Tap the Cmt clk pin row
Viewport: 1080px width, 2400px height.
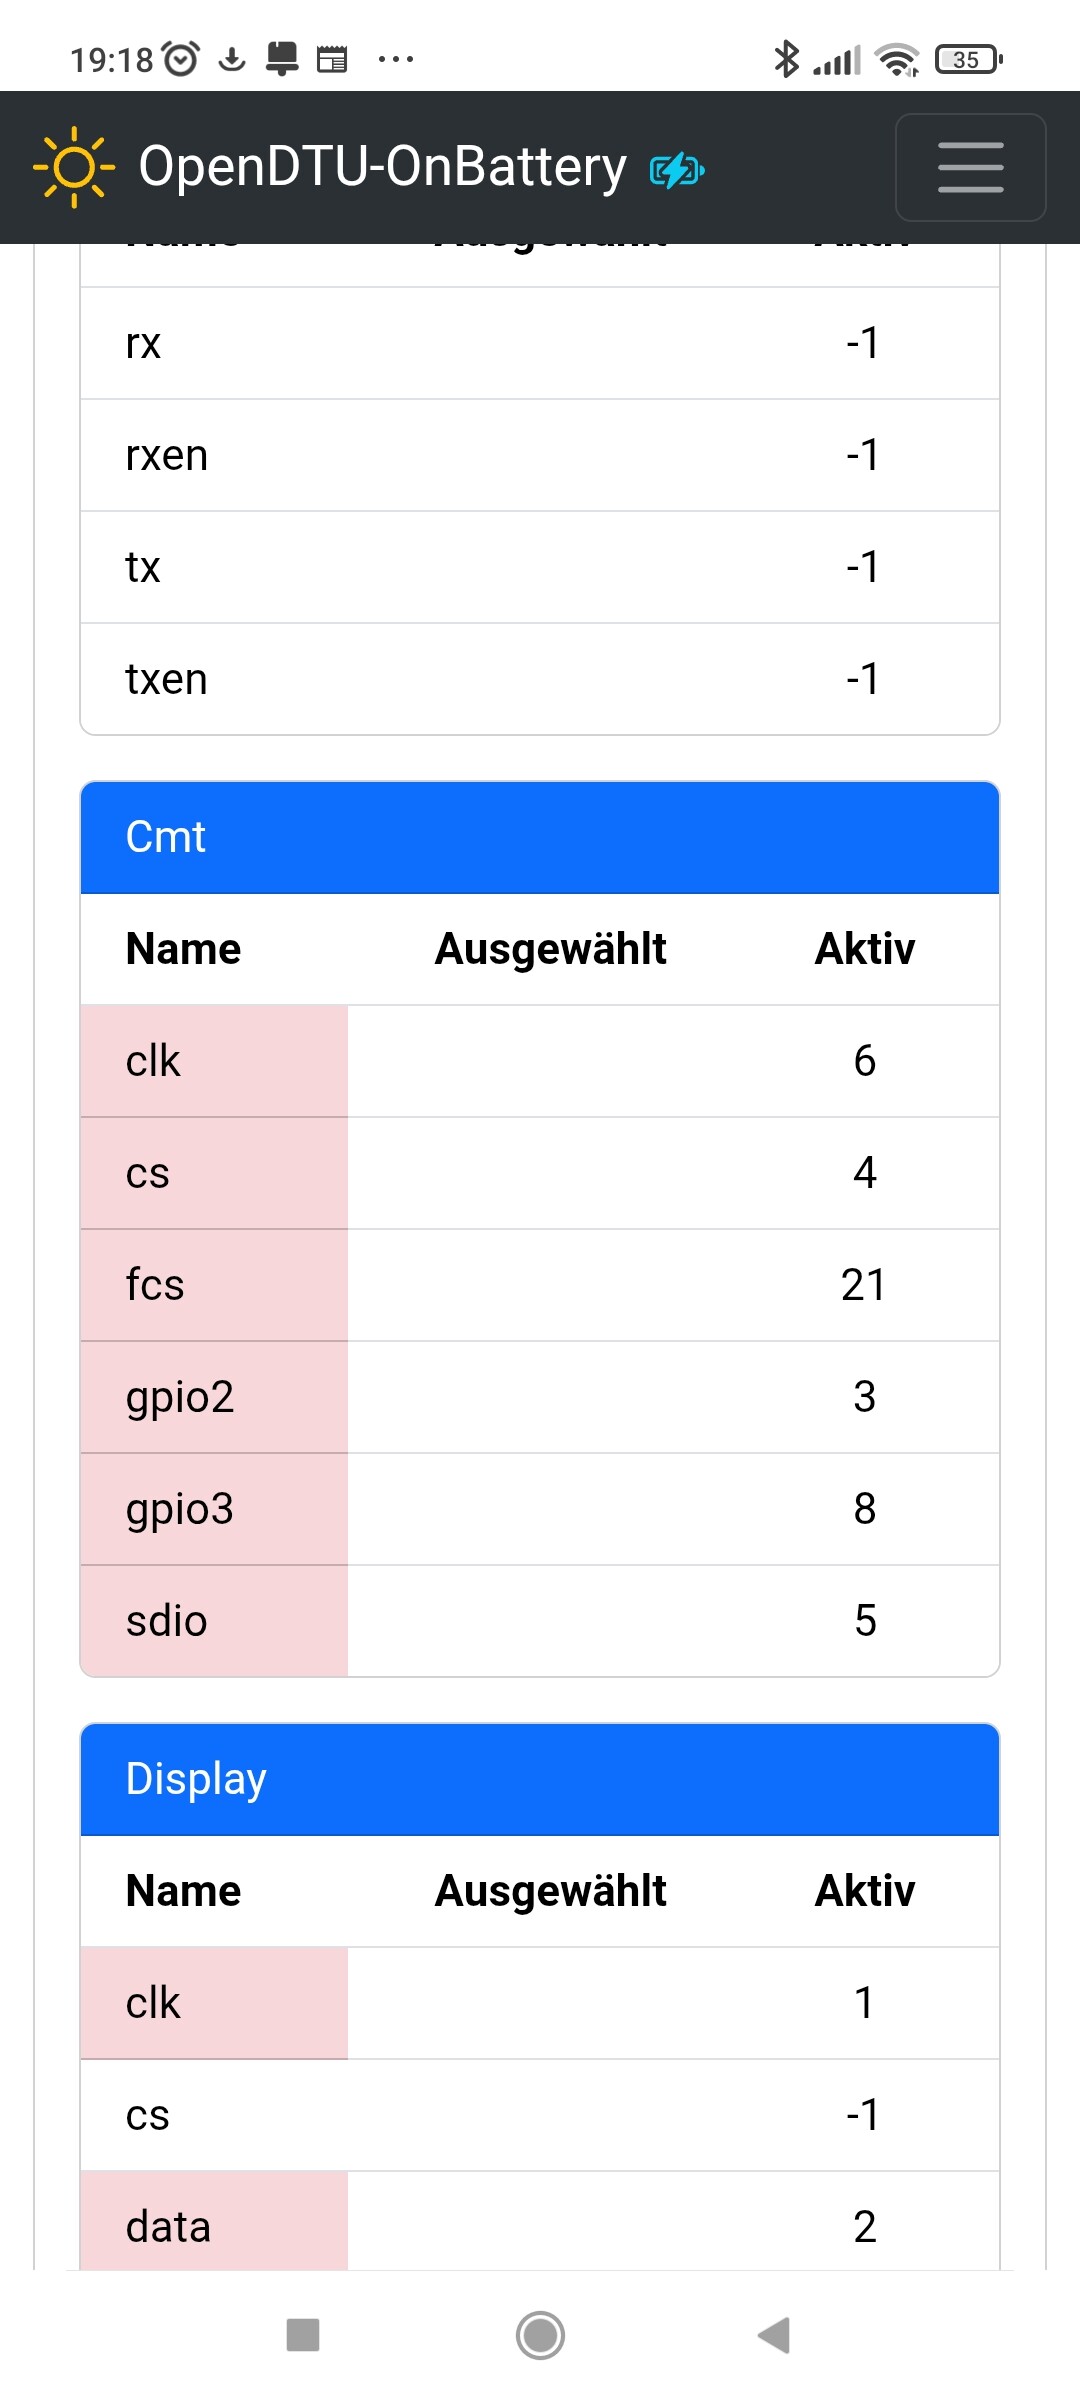tap(540, 1061)
